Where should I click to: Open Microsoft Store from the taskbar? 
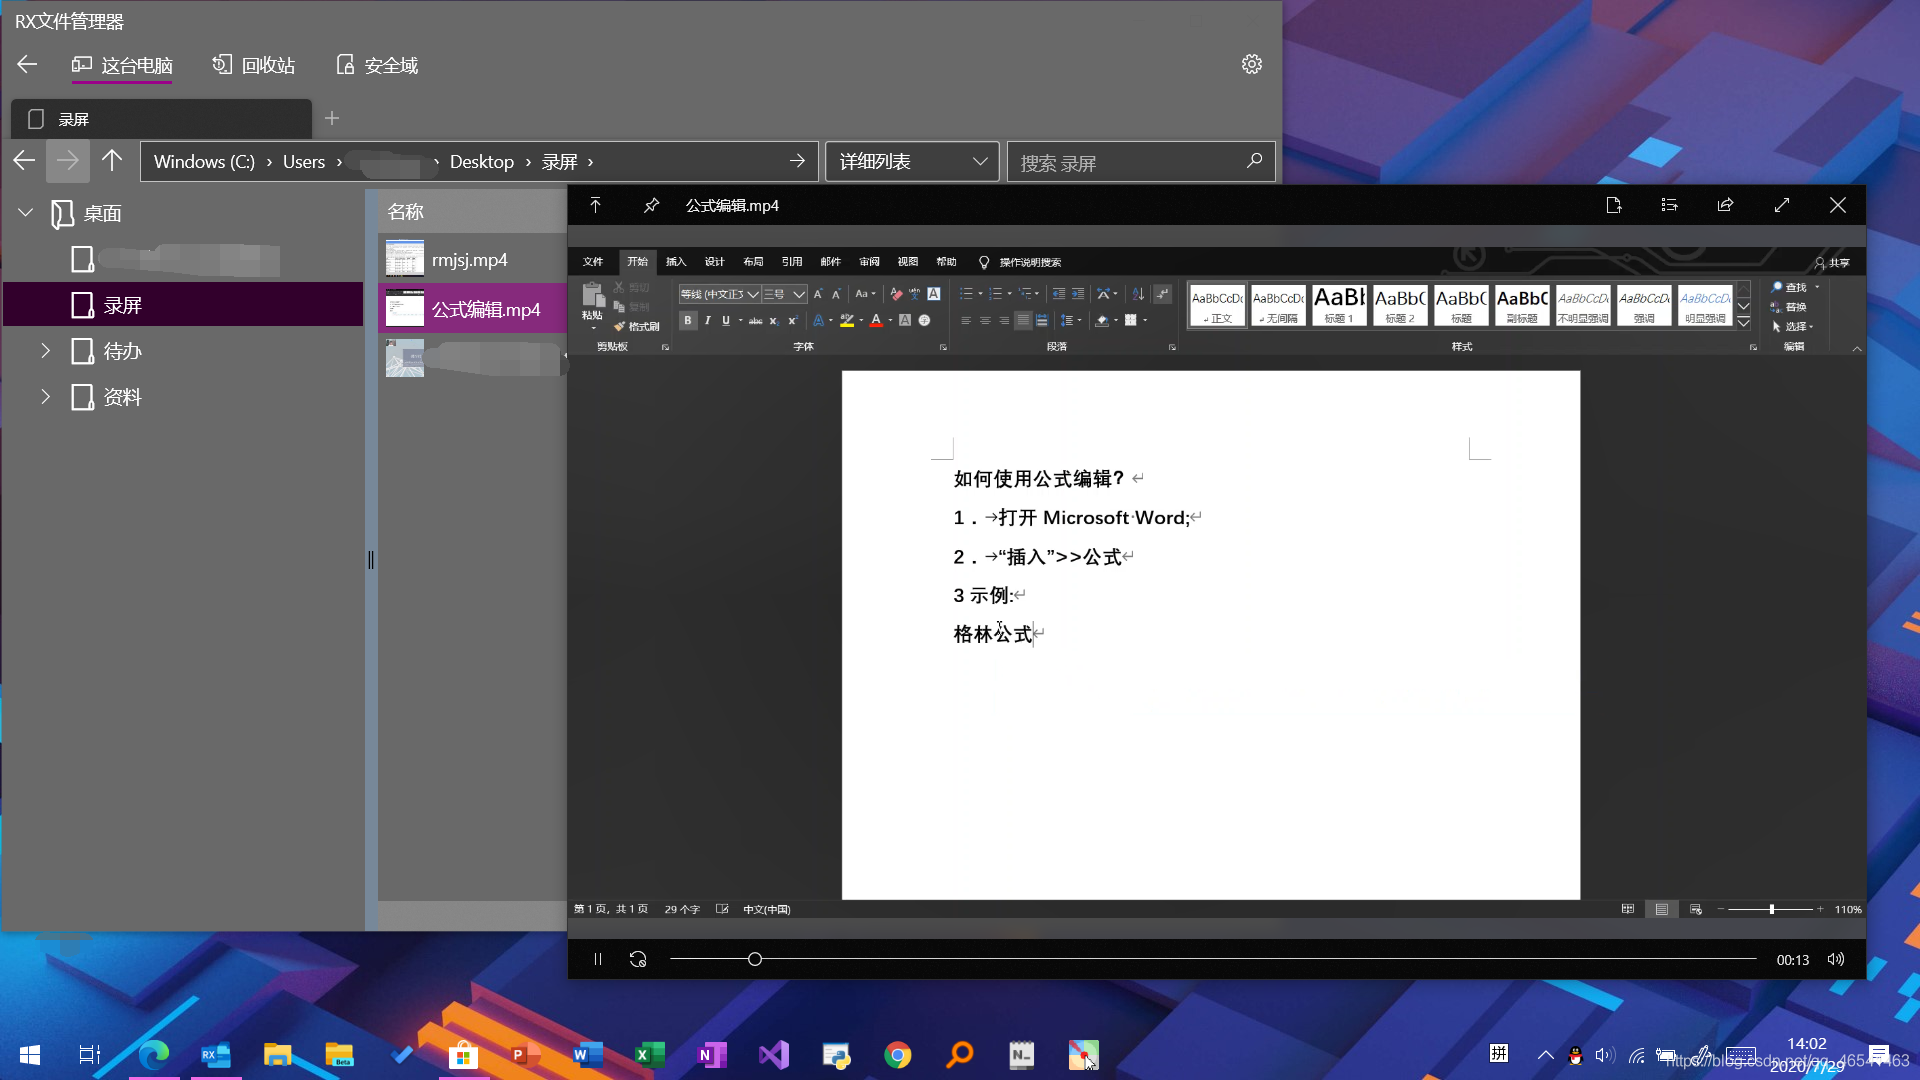pos(463,1055)
